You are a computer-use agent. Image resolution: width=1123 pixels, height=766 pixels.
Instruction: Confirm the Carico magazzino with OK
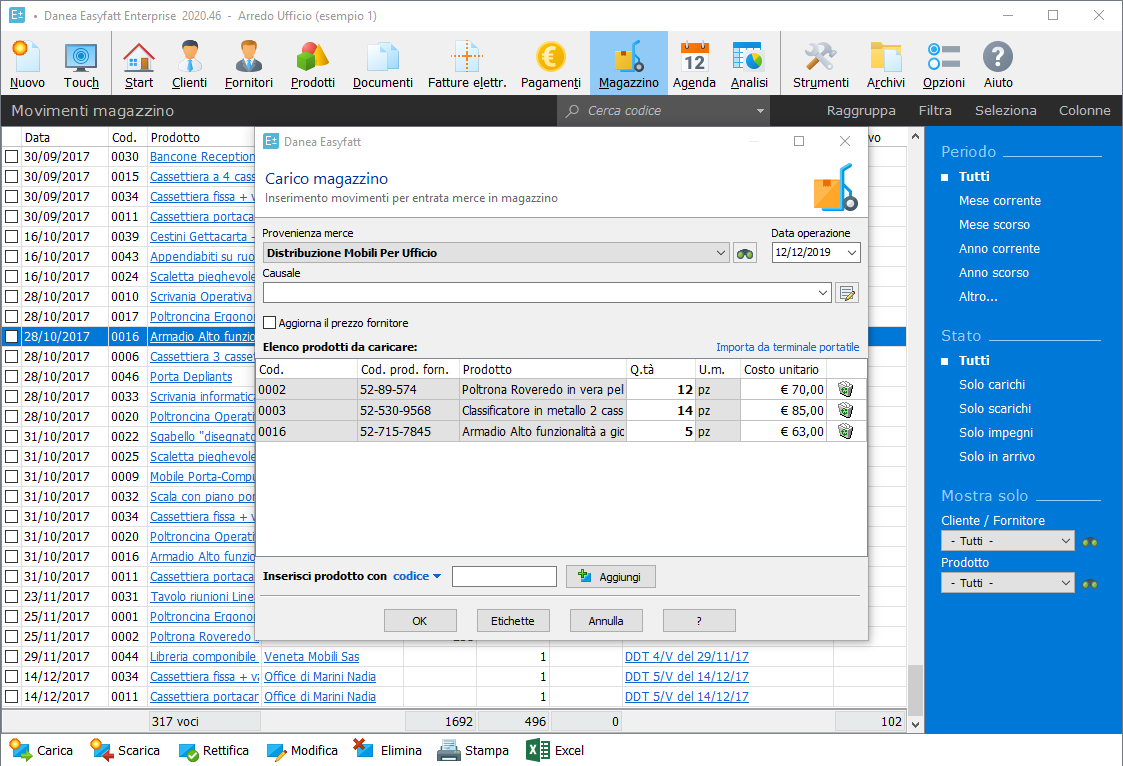tap(420, 620)
